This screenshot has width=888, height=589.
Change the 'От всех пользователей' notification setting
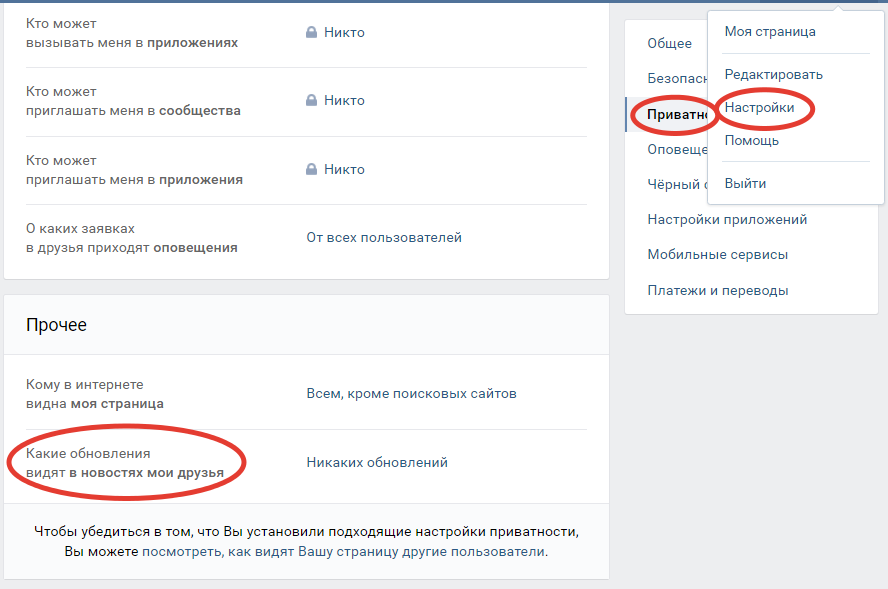384,238
